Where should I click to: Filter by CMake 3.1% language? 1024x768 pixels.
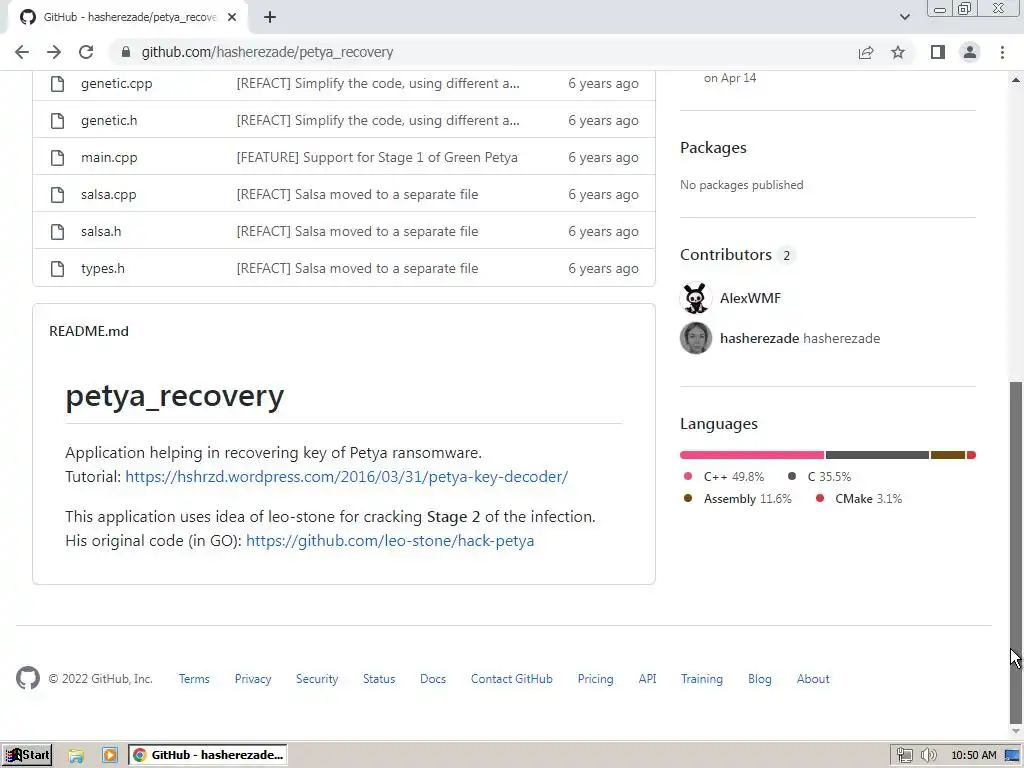859,499
